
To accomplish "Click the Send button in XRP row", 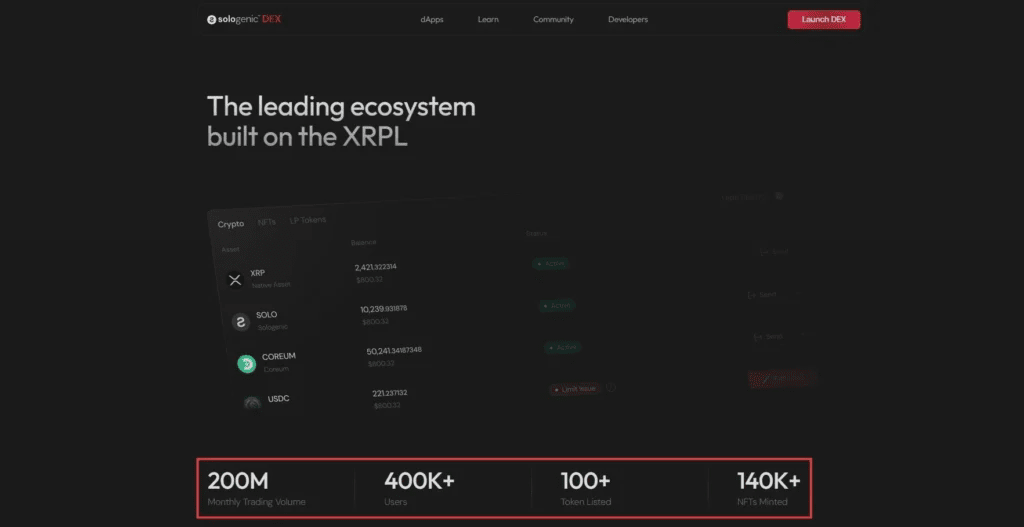I will point(775,252).
